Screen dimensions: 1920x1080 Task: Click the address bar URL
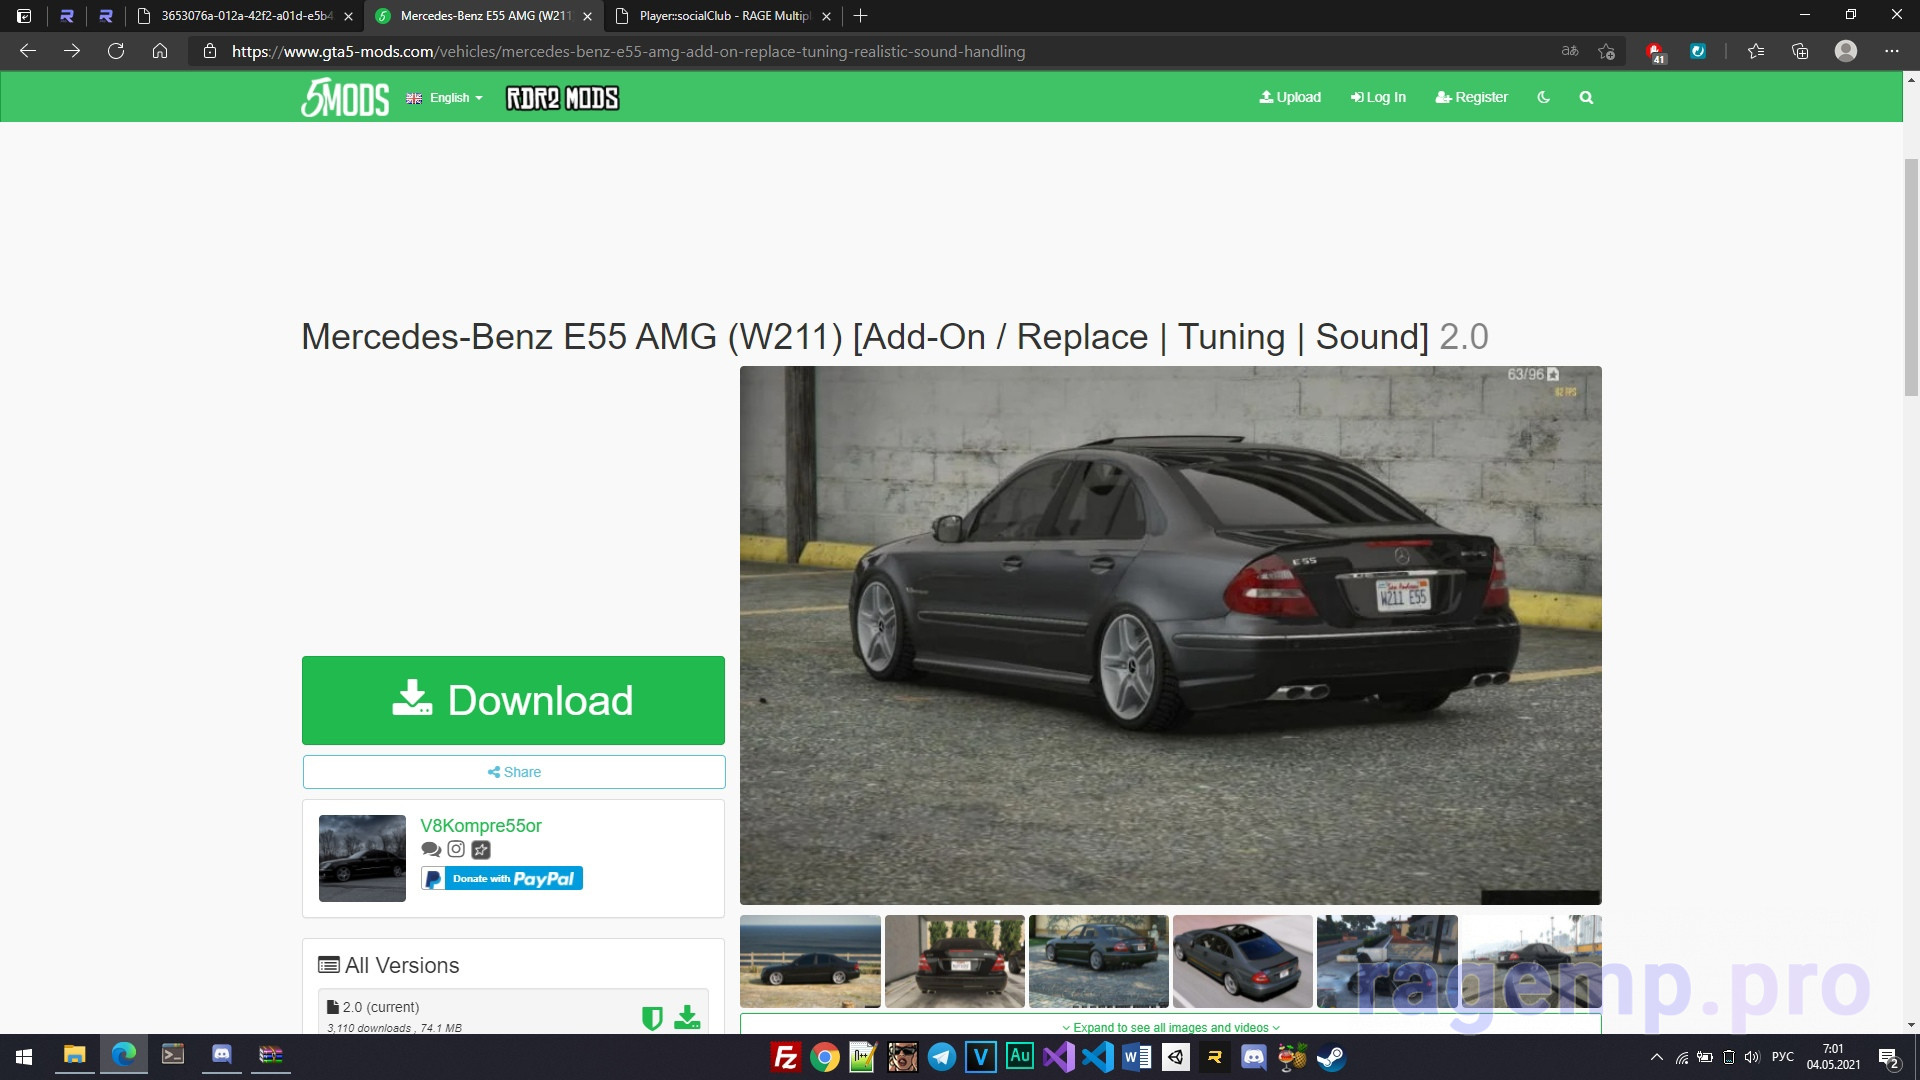coord(628,51)
